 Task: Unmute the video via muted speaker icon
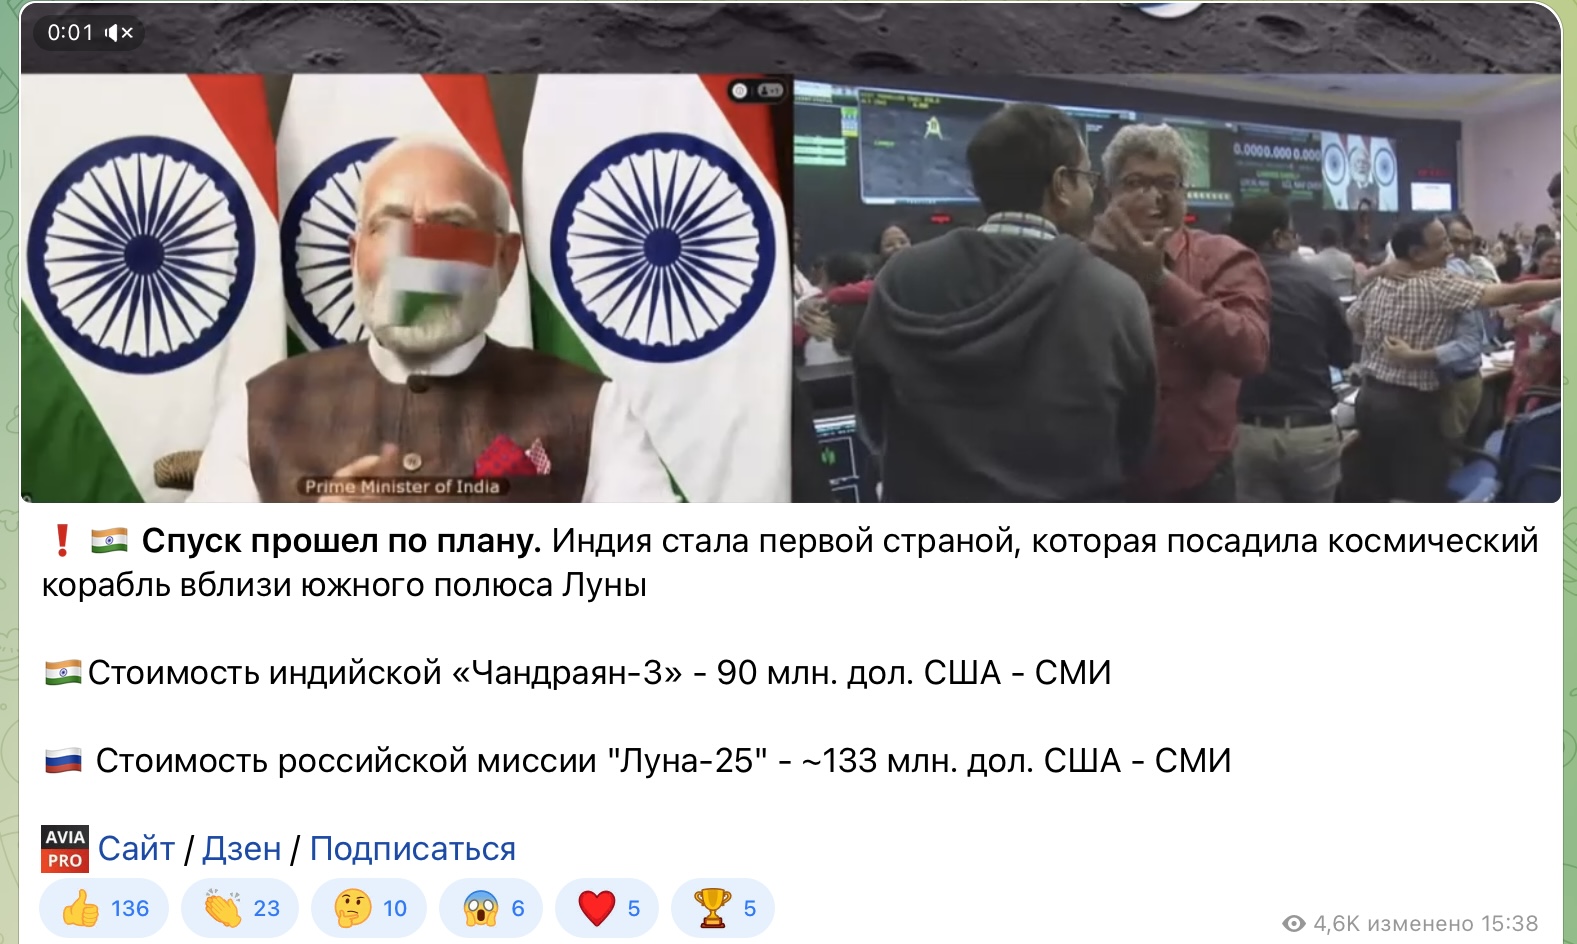coord(119,33)
